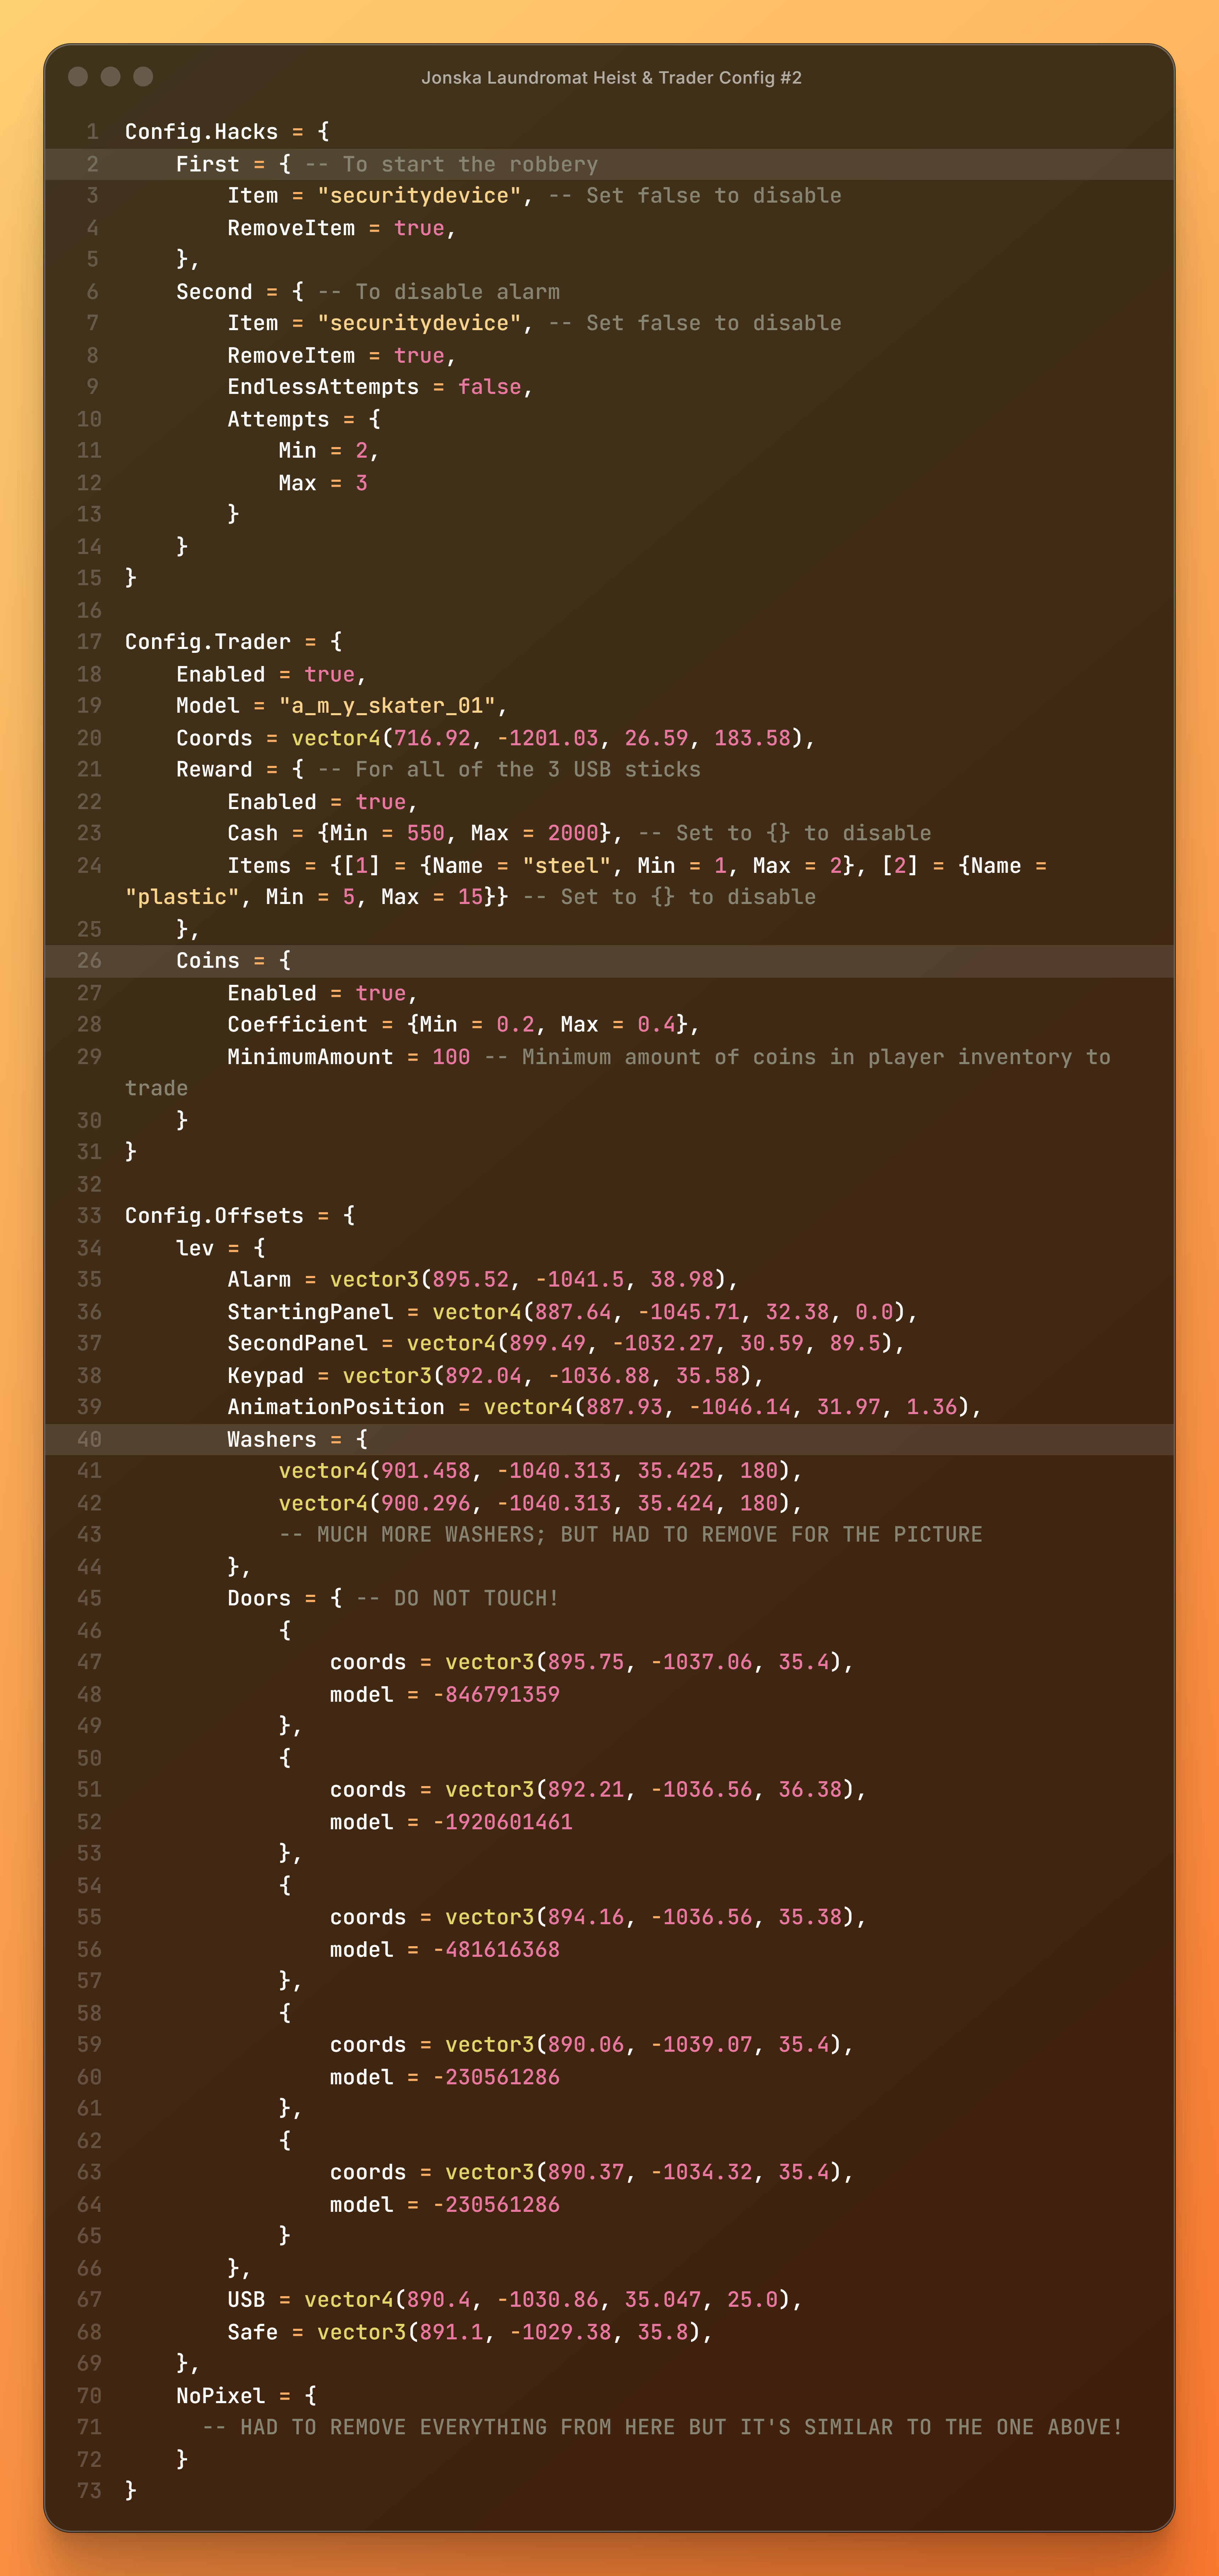Screen dimensions: 1219x2576
Task: Click model value '-481616368'
Action: (496, 1950)
